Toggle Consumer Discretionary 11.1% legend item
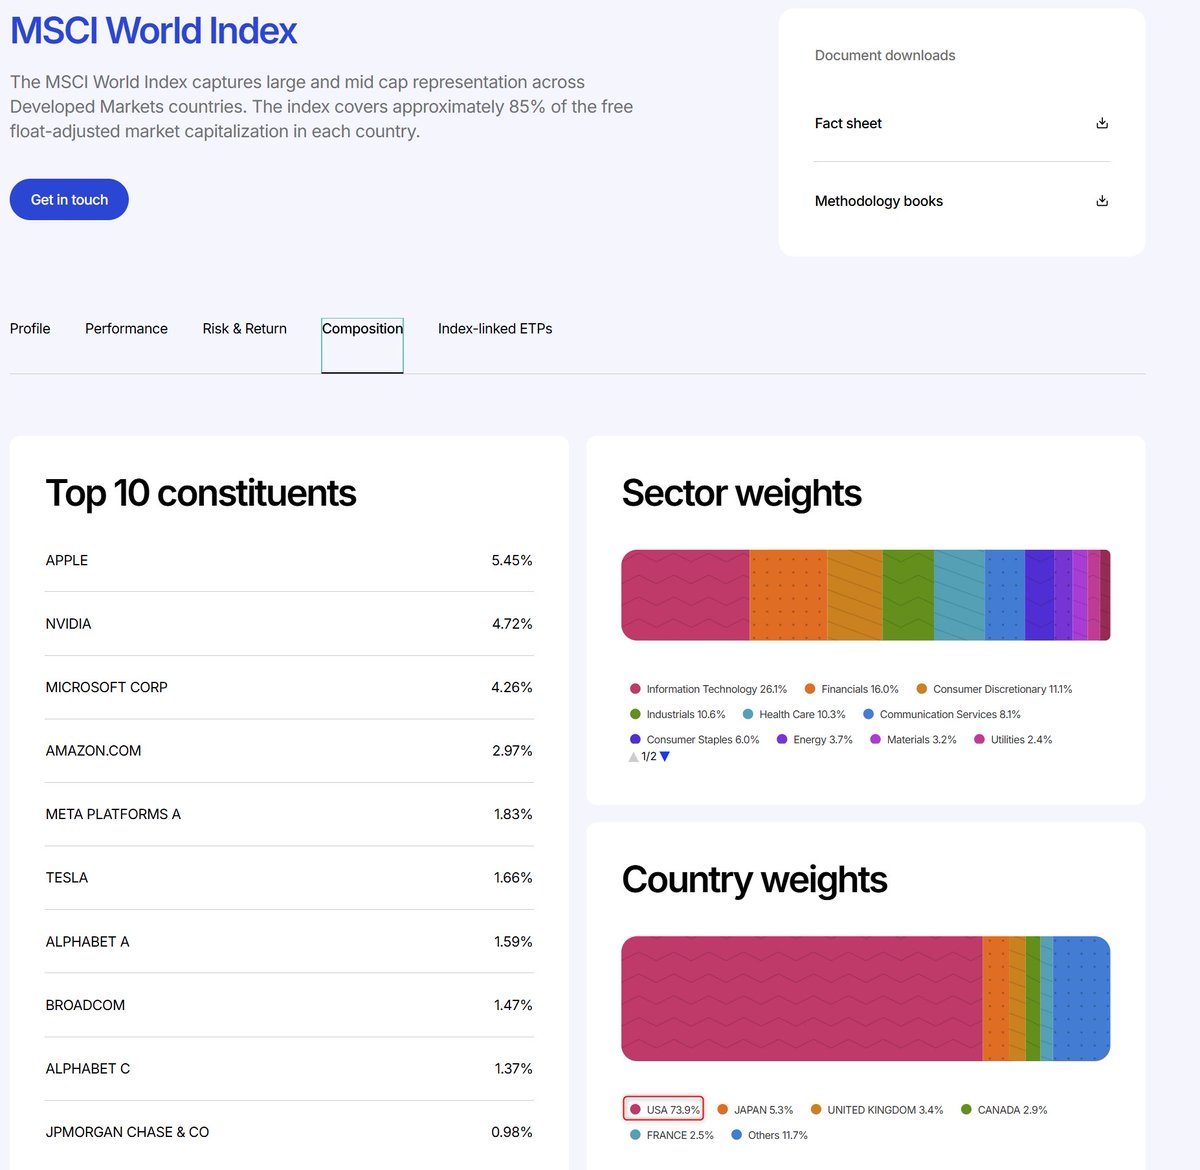Viewport: 1200px width, 1170px height. click(x=994, y=689)
